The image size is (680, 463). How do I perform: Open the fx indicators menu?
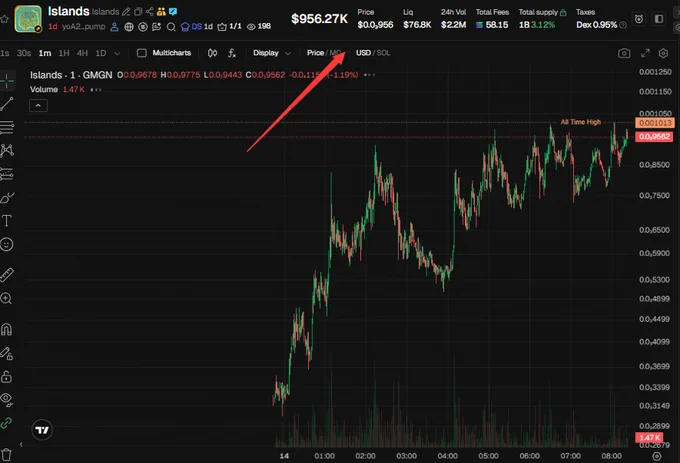pyautogui.click(x=232, y=53)
